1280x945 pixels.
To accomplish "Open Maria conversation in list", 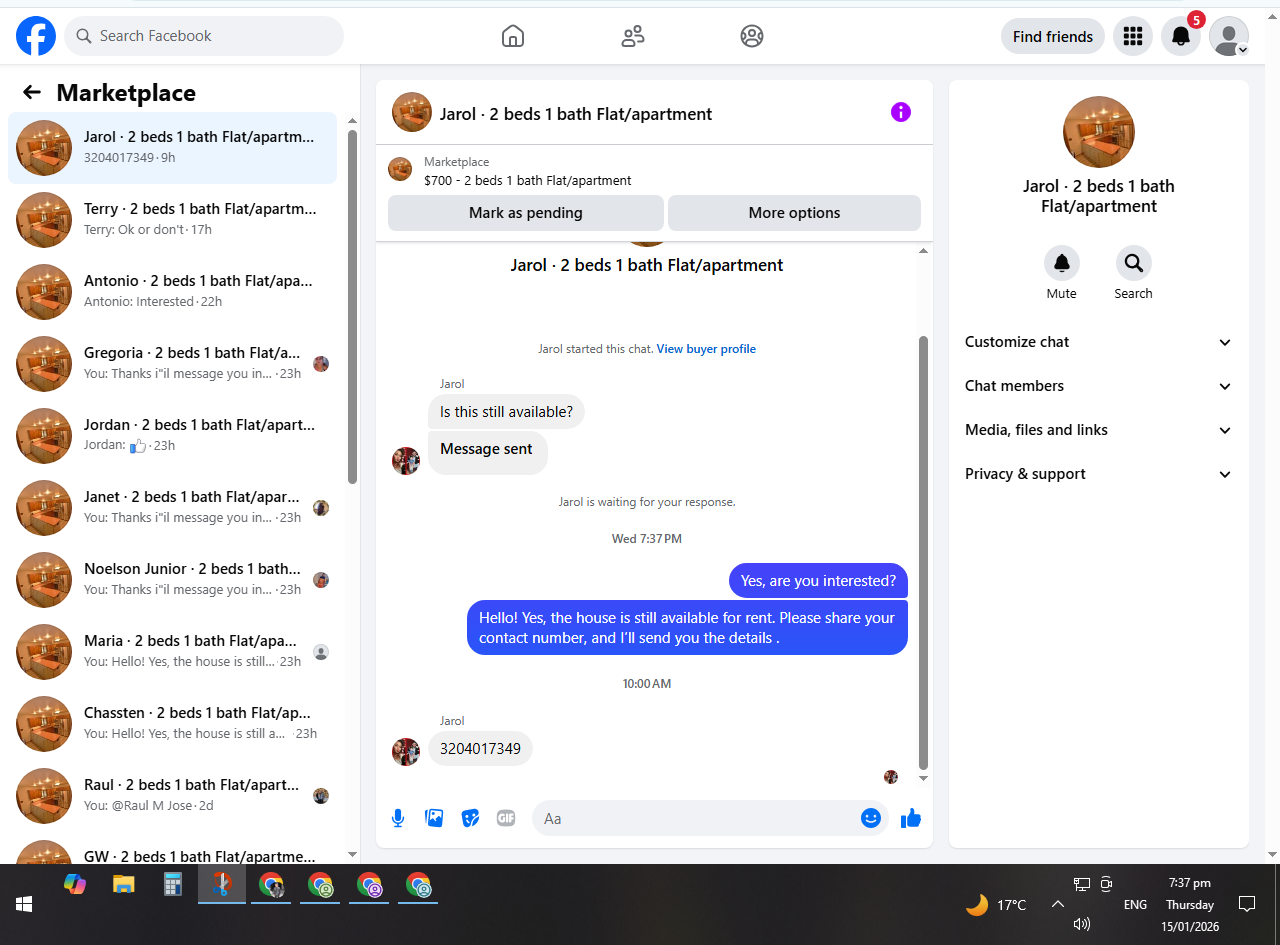I will (x=172, y=652).
